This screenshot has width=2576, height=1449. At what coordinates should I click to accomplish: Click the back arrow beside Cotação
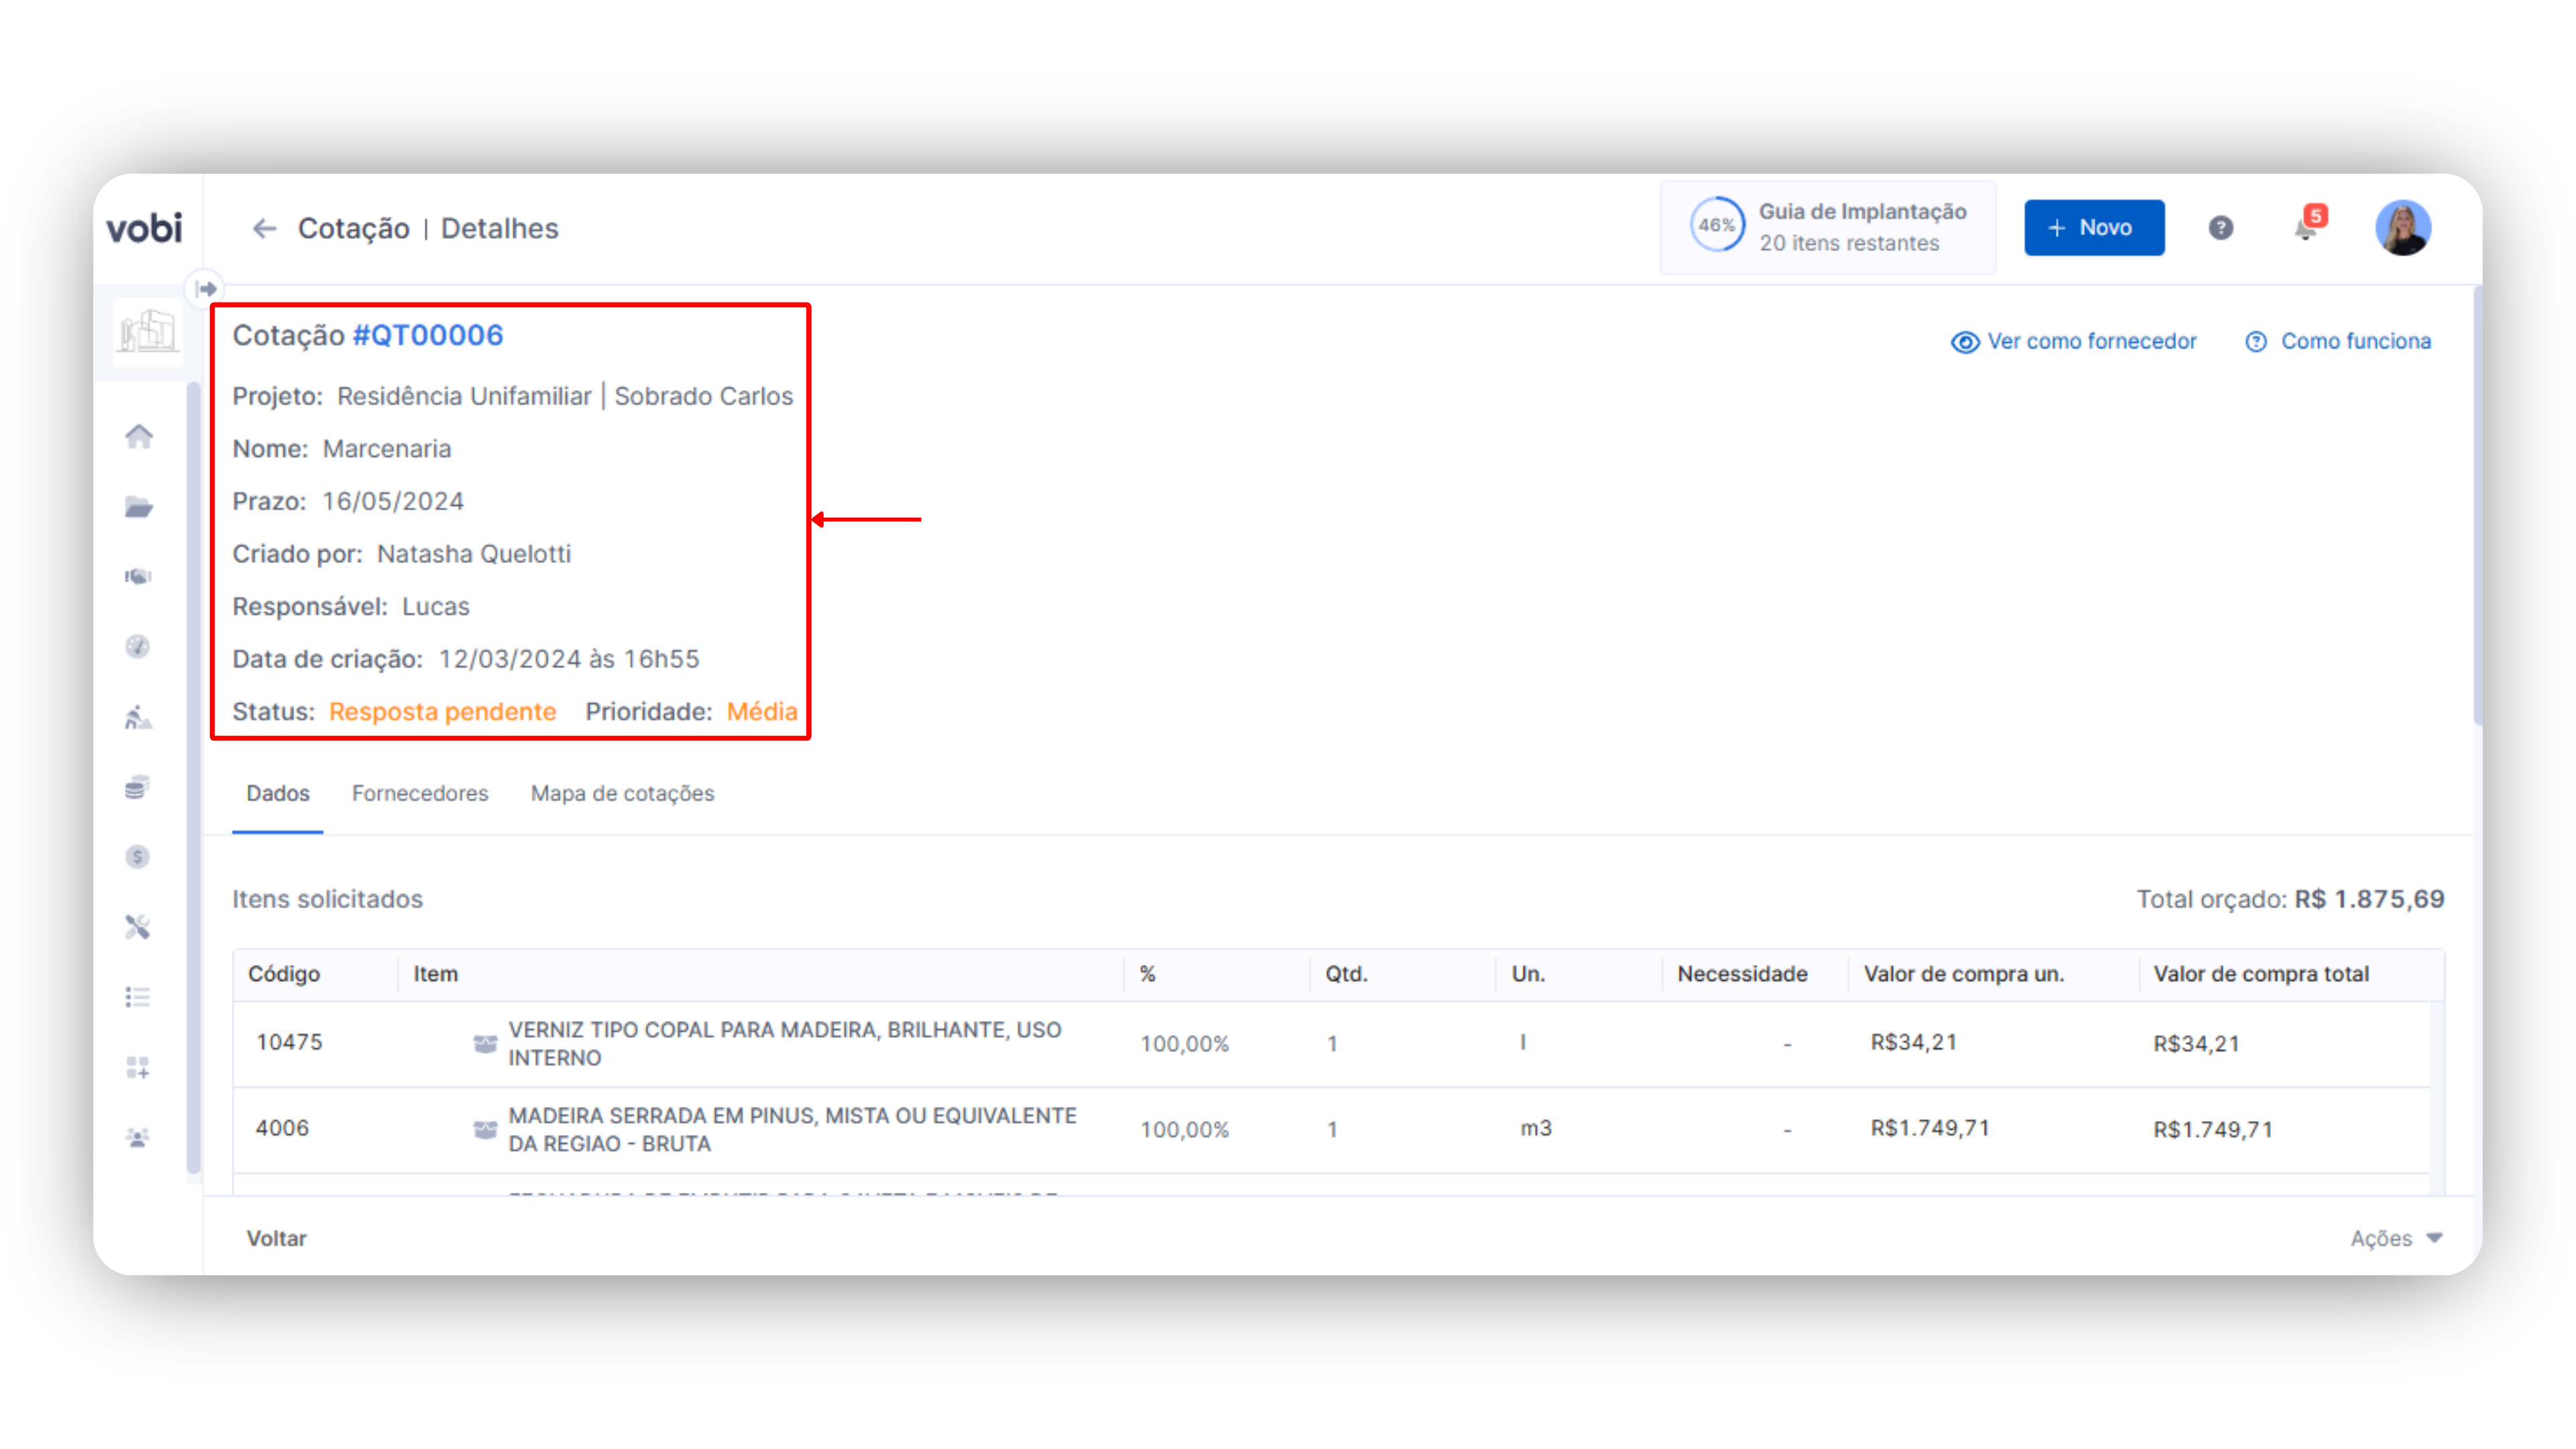264,229
